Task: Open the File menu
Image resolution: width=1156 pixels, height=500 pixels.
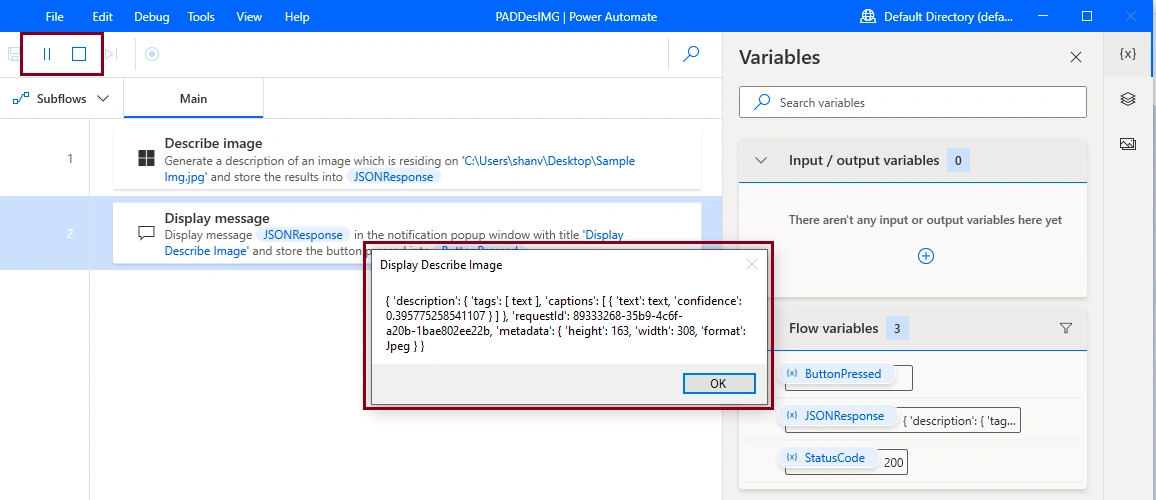Action: (55, 16)
